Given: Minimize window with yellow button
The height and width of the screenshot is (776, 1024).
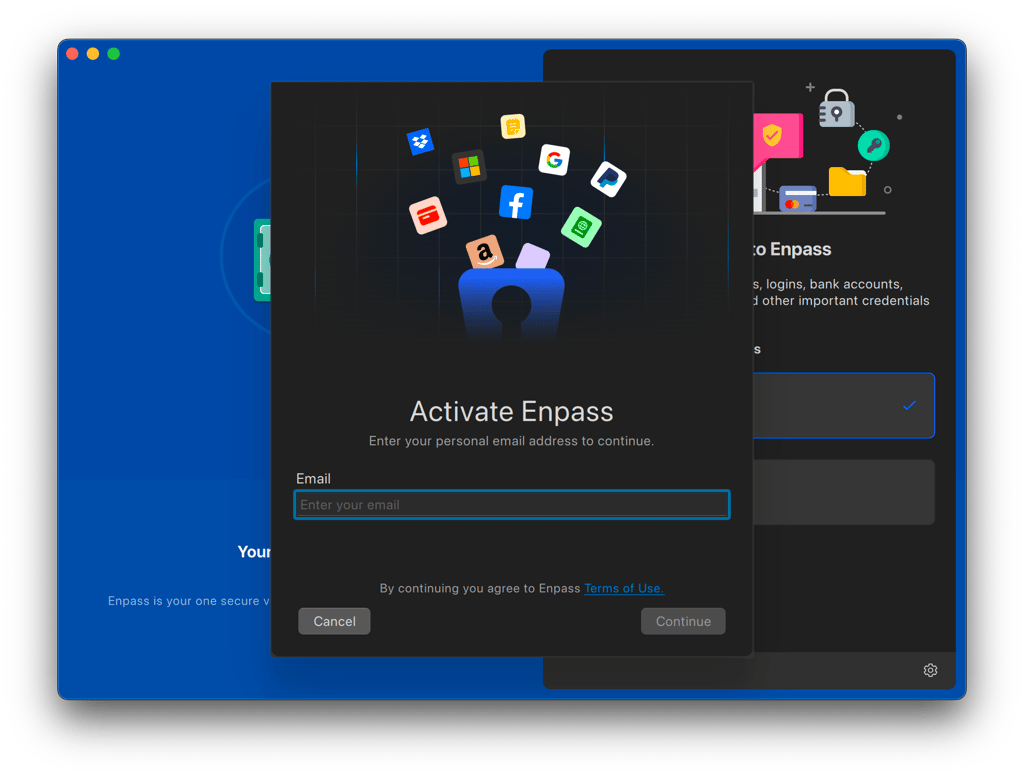Looking at the screenshot, I should point(93,54).
